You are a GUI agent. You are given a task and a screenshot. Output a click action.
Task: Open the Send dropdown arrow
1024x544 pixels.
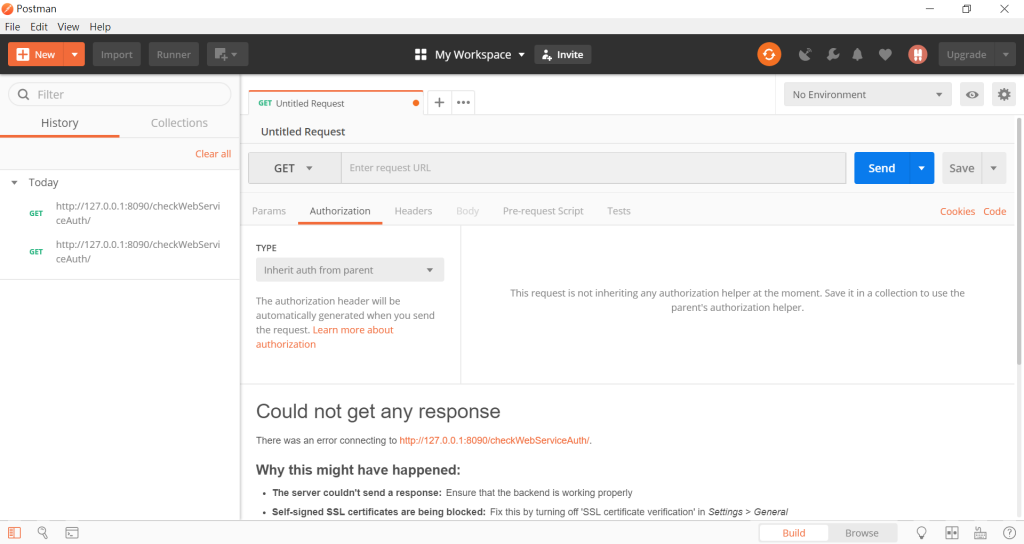click(921, 168)
